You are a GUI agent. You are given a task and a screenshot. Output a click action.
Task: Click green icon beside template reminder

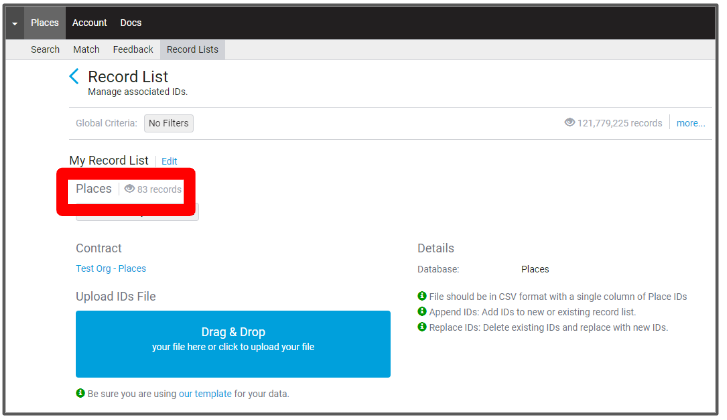[80, 393]
